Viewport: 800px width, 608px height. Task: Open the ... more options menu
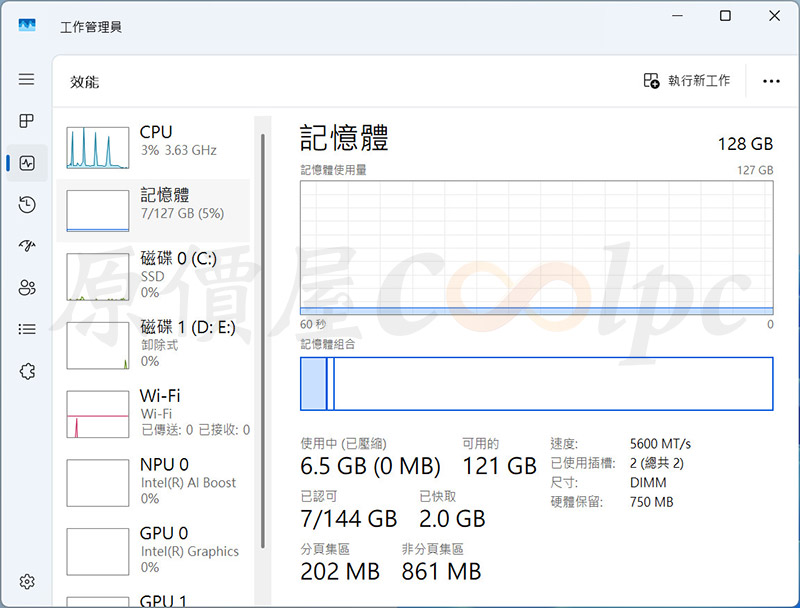point(771,81)
